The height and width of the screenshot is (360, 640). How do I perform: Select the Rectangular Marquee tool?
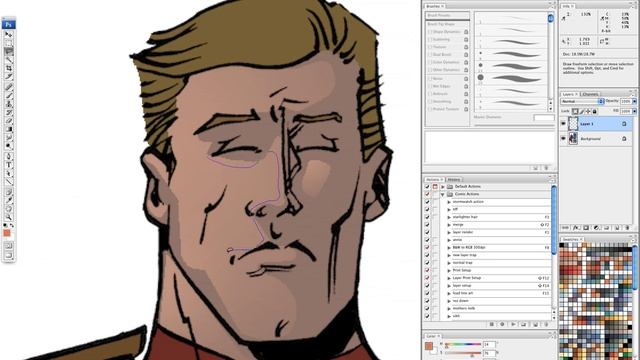[x=8, y=43]
